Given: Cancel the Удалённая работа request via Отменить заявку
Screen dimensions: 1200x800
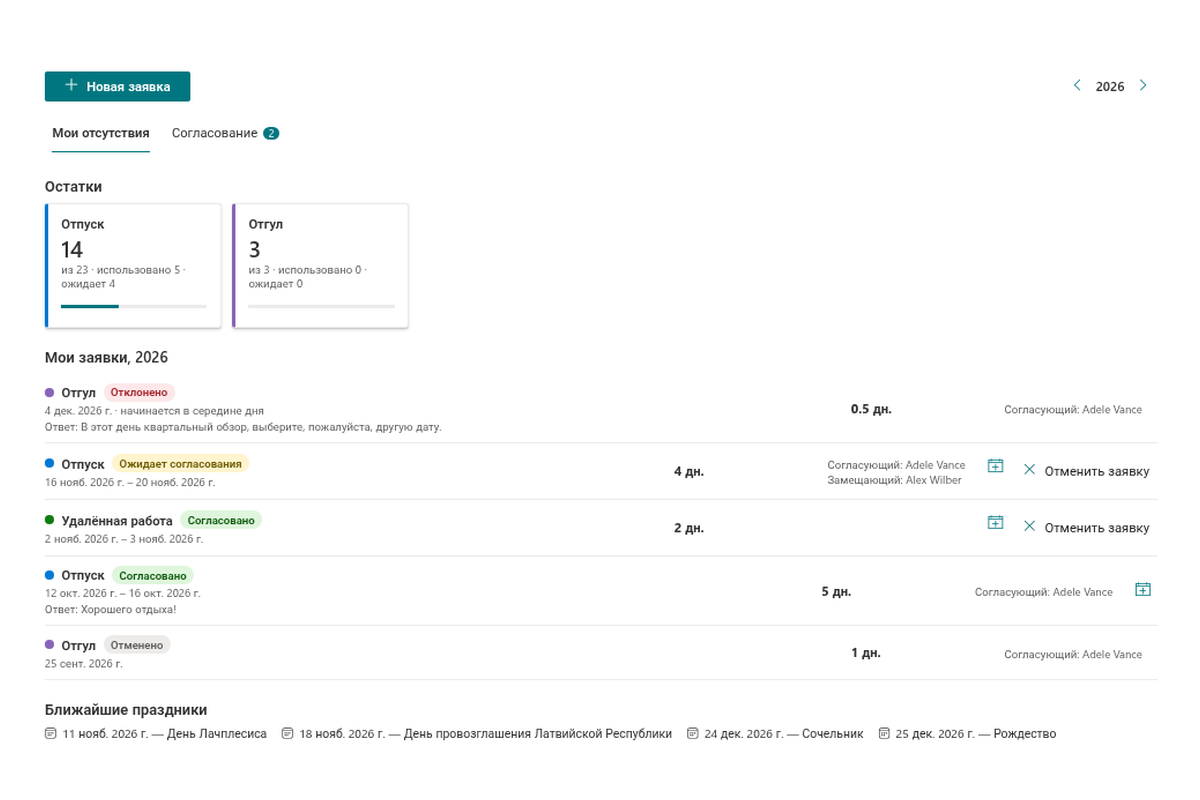Looking at the screenshot, I should click(x=1086, y=527).
